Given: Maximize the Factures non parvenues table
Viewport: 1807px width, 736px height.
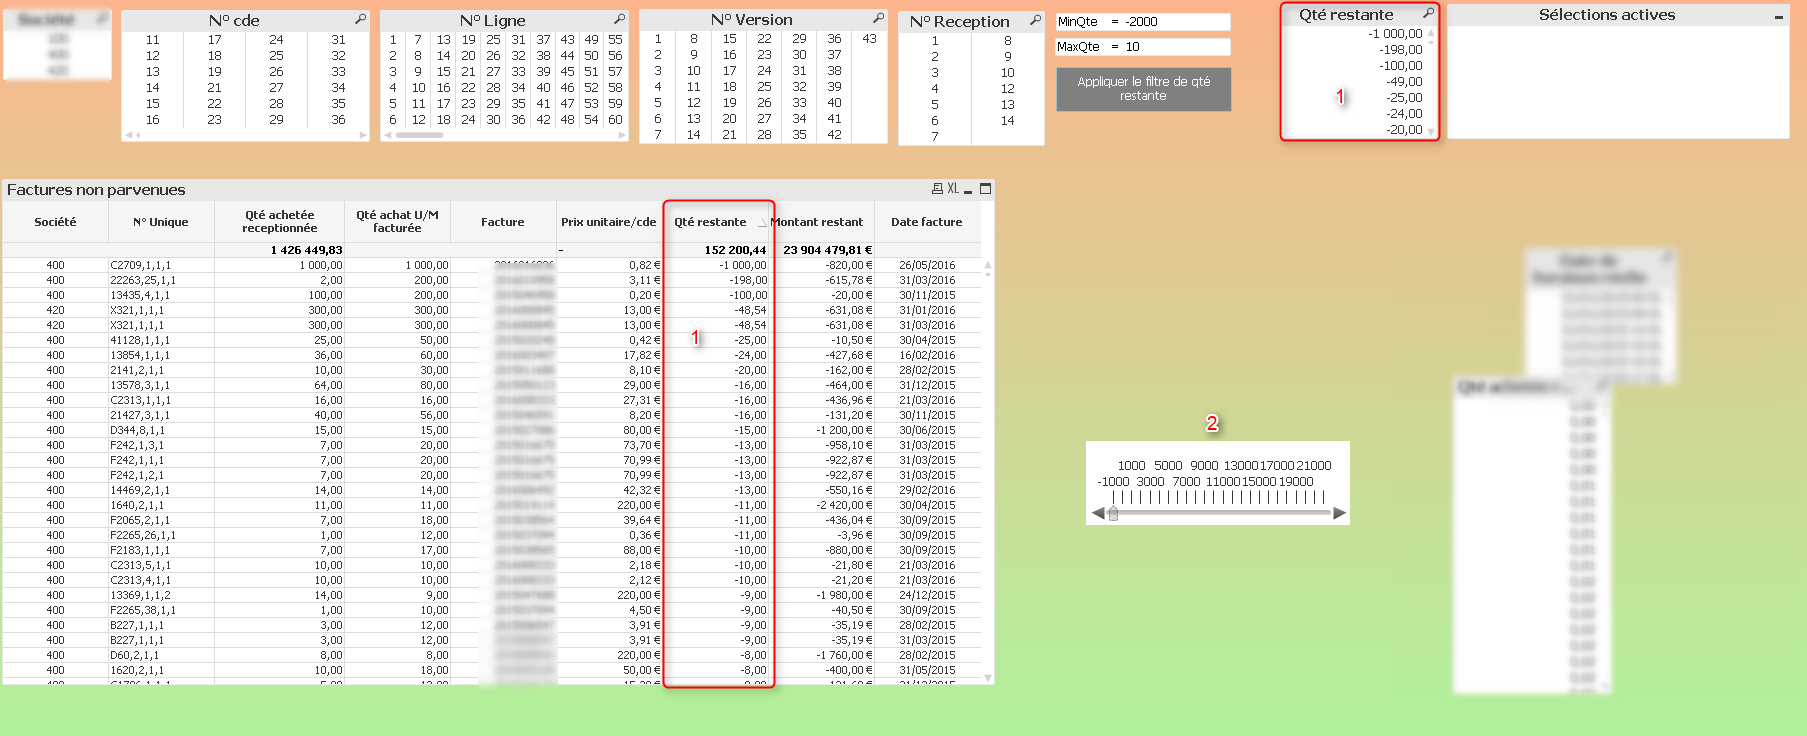Looking at the screenshot, I should (985, 188).
